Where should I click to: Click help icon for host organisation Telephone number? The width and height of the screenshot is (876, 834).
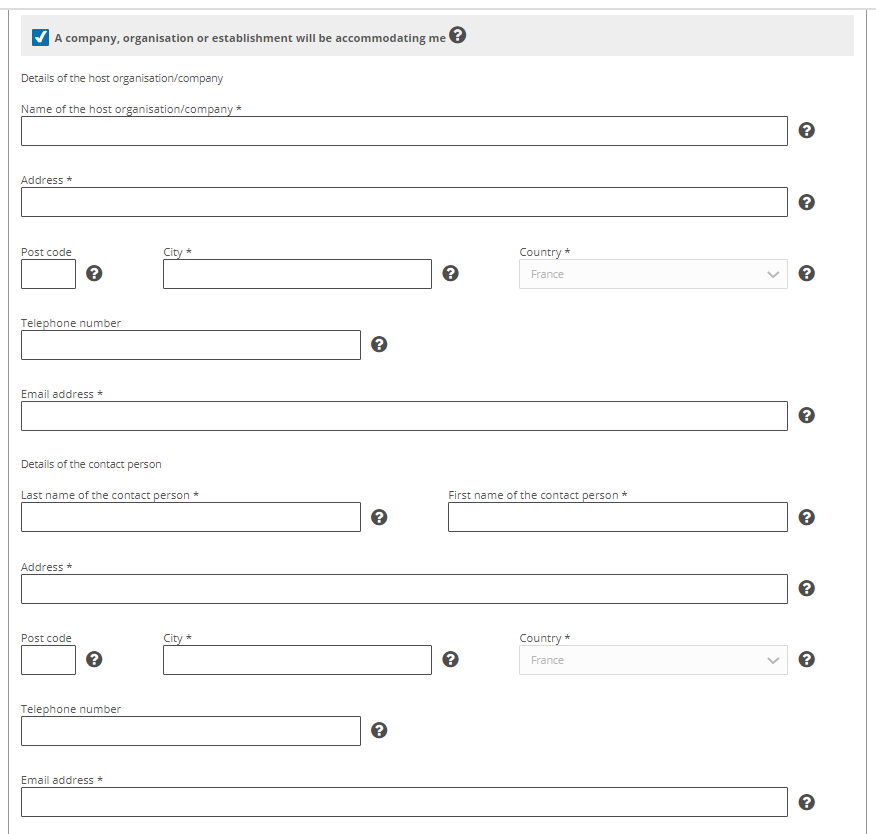pos(379,344)
